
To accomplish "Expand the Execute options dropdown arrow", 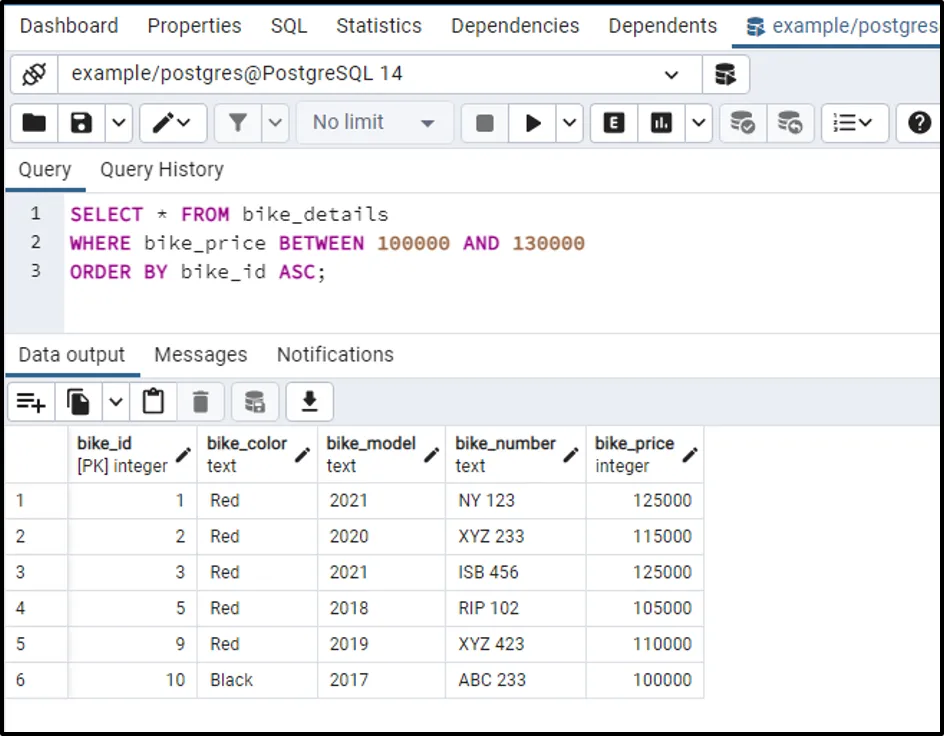I will [x=570, y=123].
